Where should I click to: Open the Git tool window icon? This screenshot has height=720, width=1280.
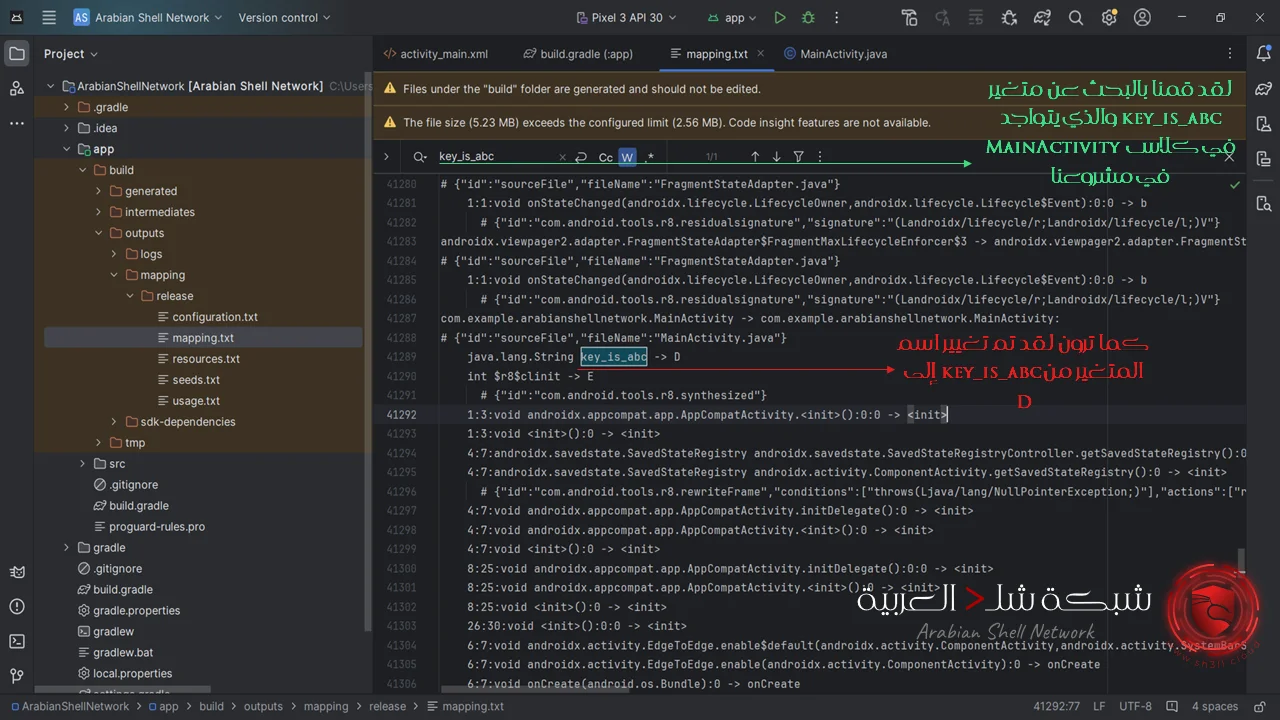coord(17,676)
